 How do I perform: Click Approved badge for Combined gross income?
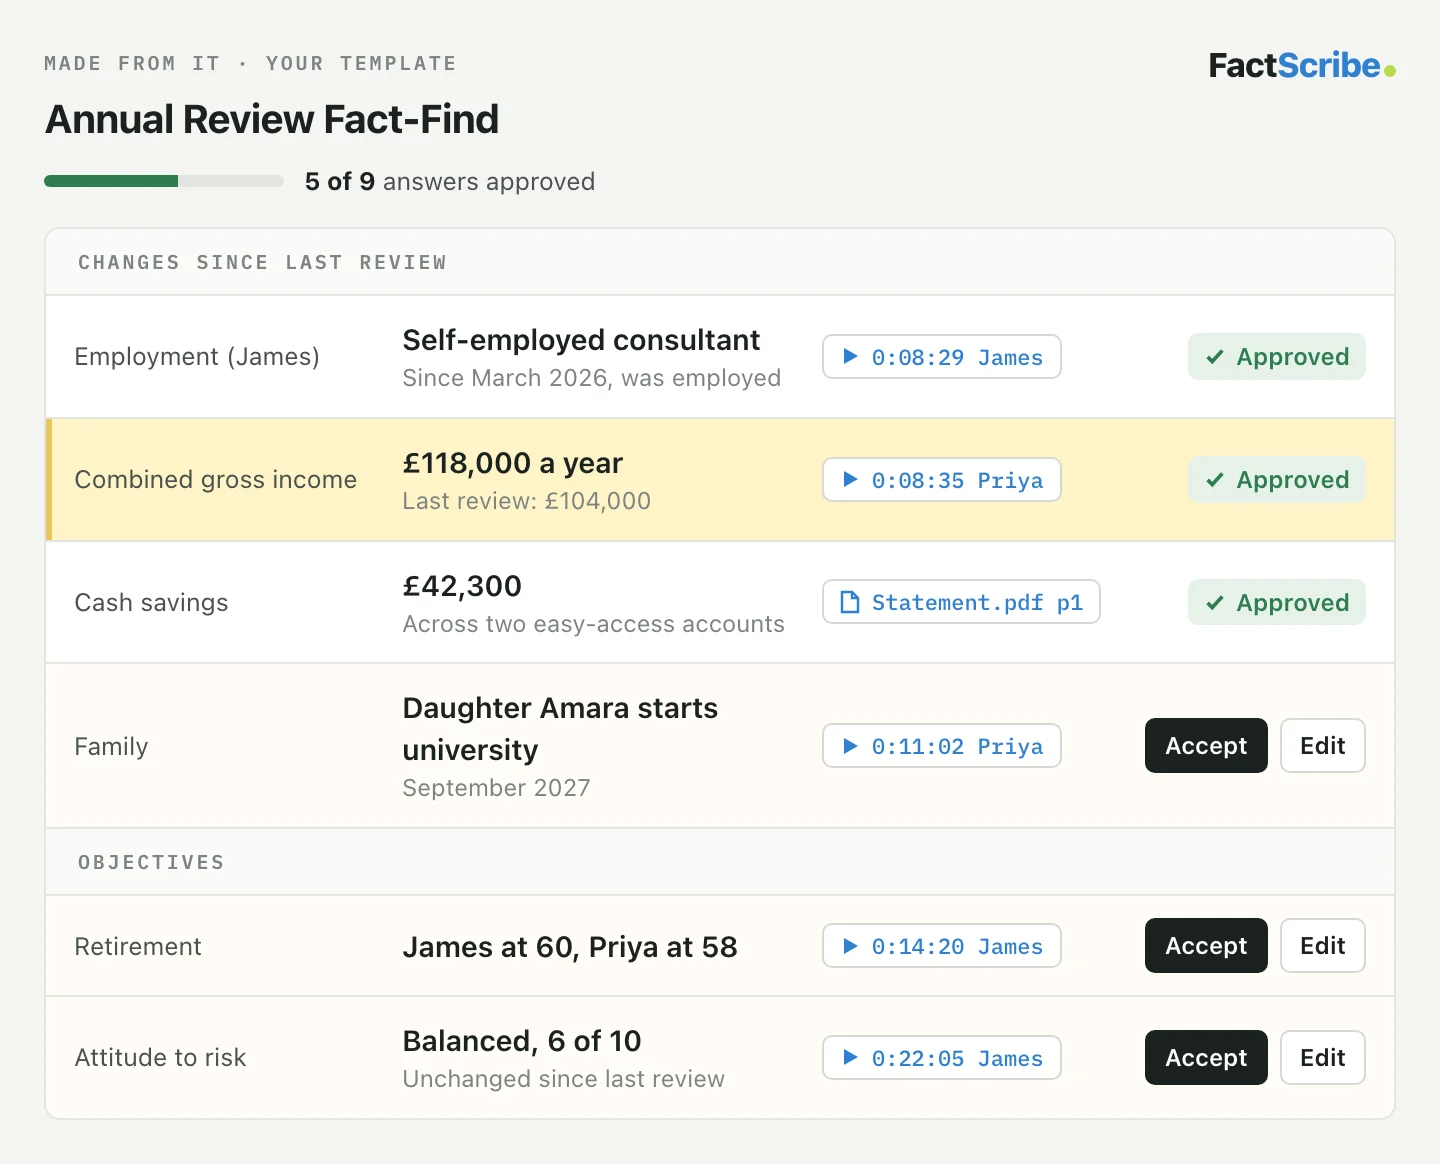[1276, 480]
